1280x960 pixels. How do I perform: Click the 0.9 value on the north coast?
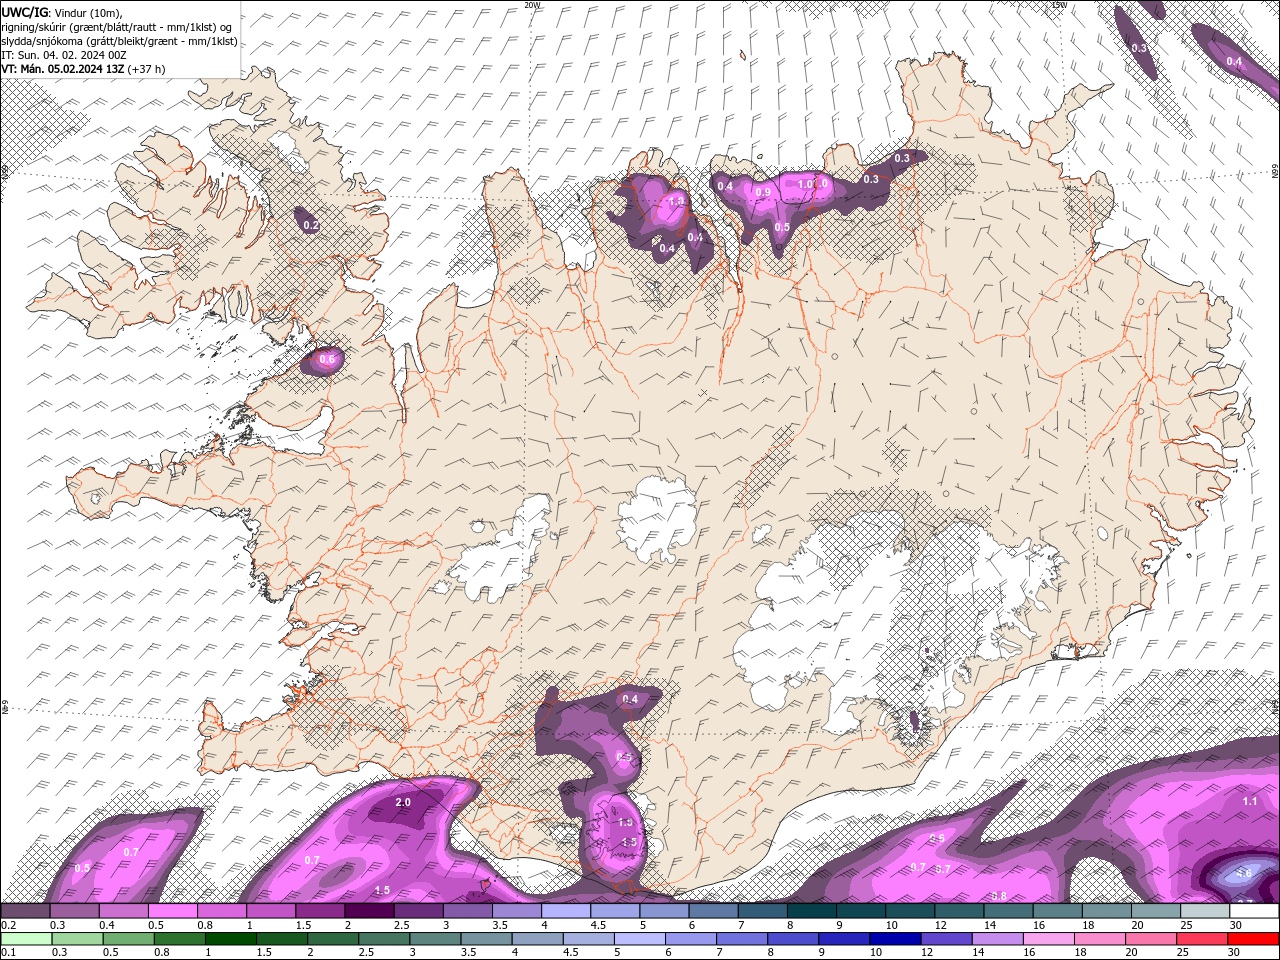pyautogui.click(x=763, y=192)
